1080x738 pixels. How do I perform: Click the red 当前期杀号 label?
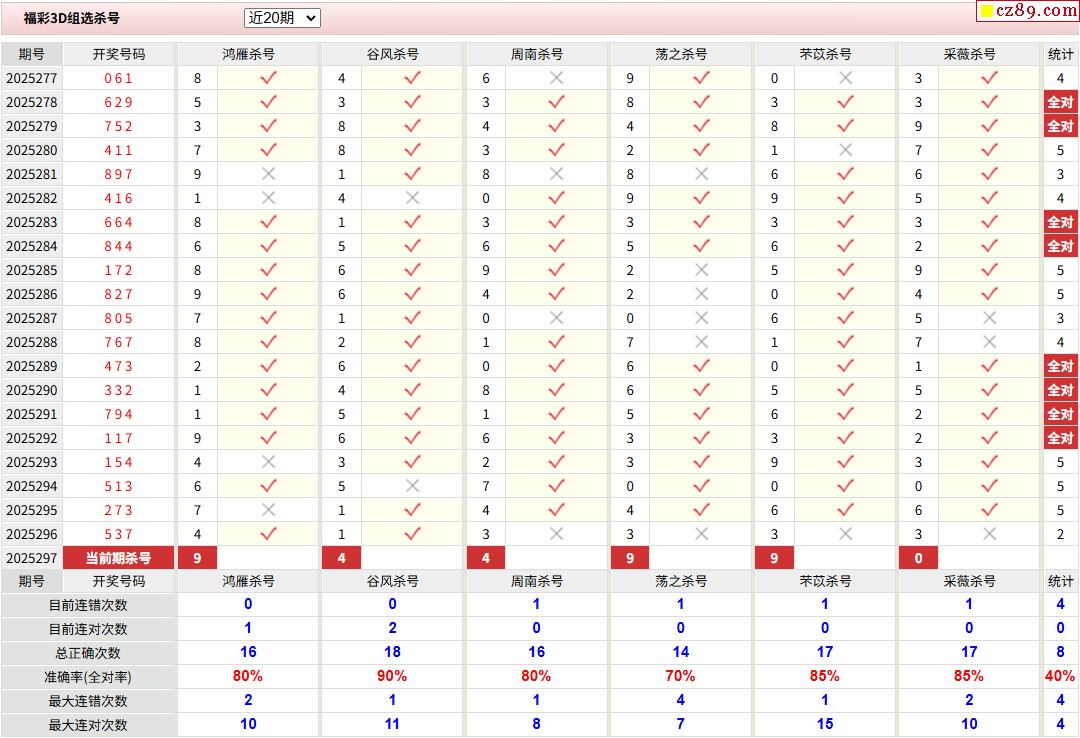(x=118, y=558)
